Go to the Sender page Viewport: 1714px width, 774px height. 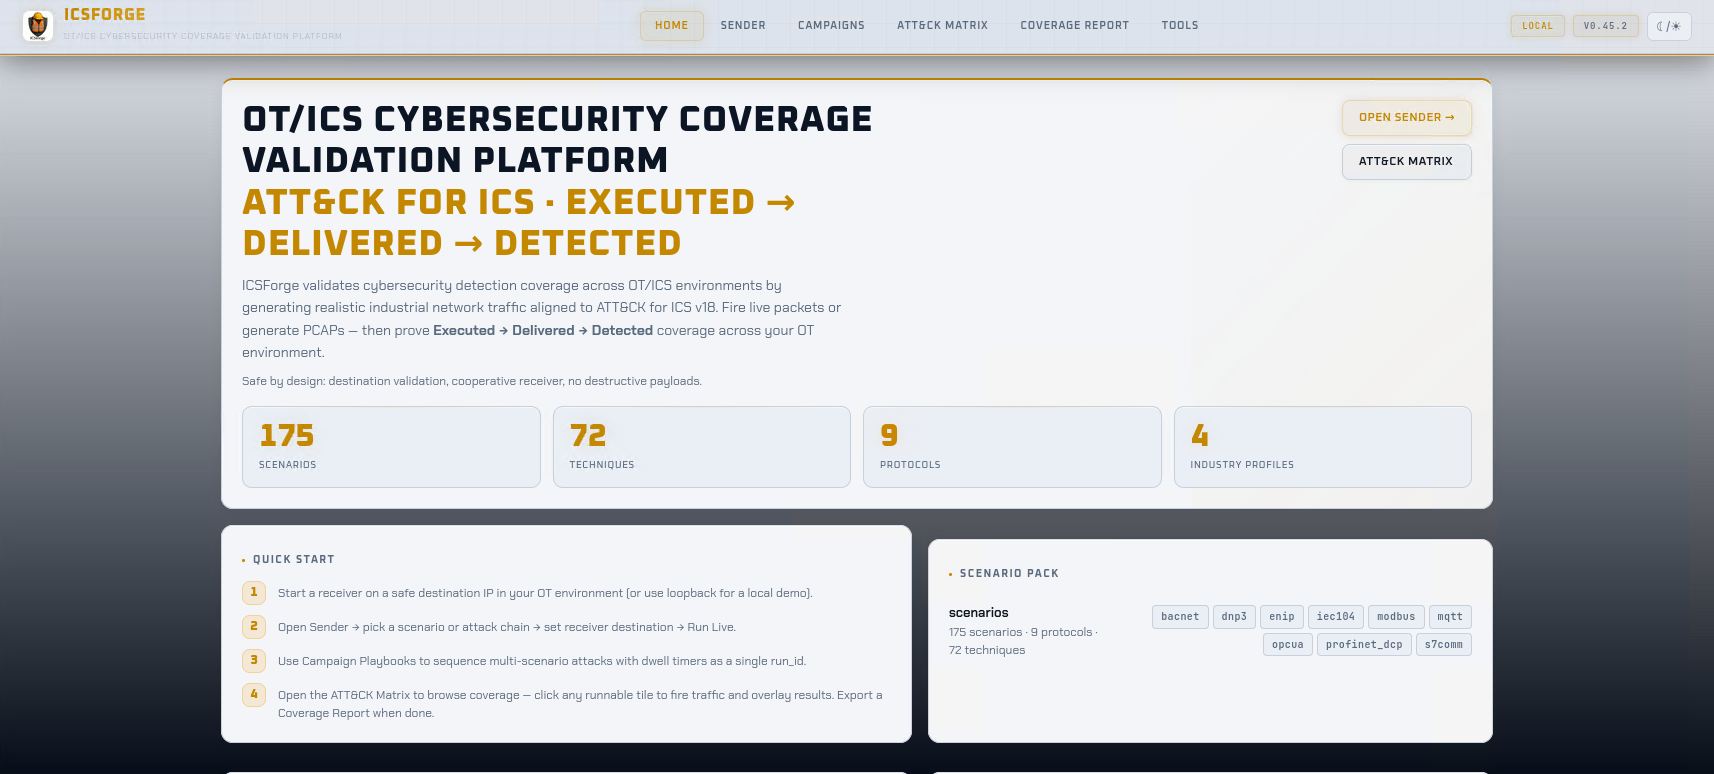click(x=743, y=26)
